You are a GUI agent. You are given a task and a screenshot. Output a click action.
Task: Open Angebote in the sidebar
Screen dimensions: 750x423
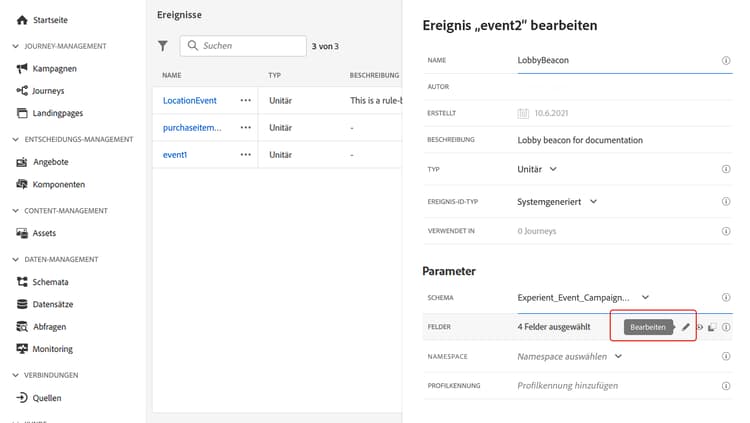(x=51, y=162)
